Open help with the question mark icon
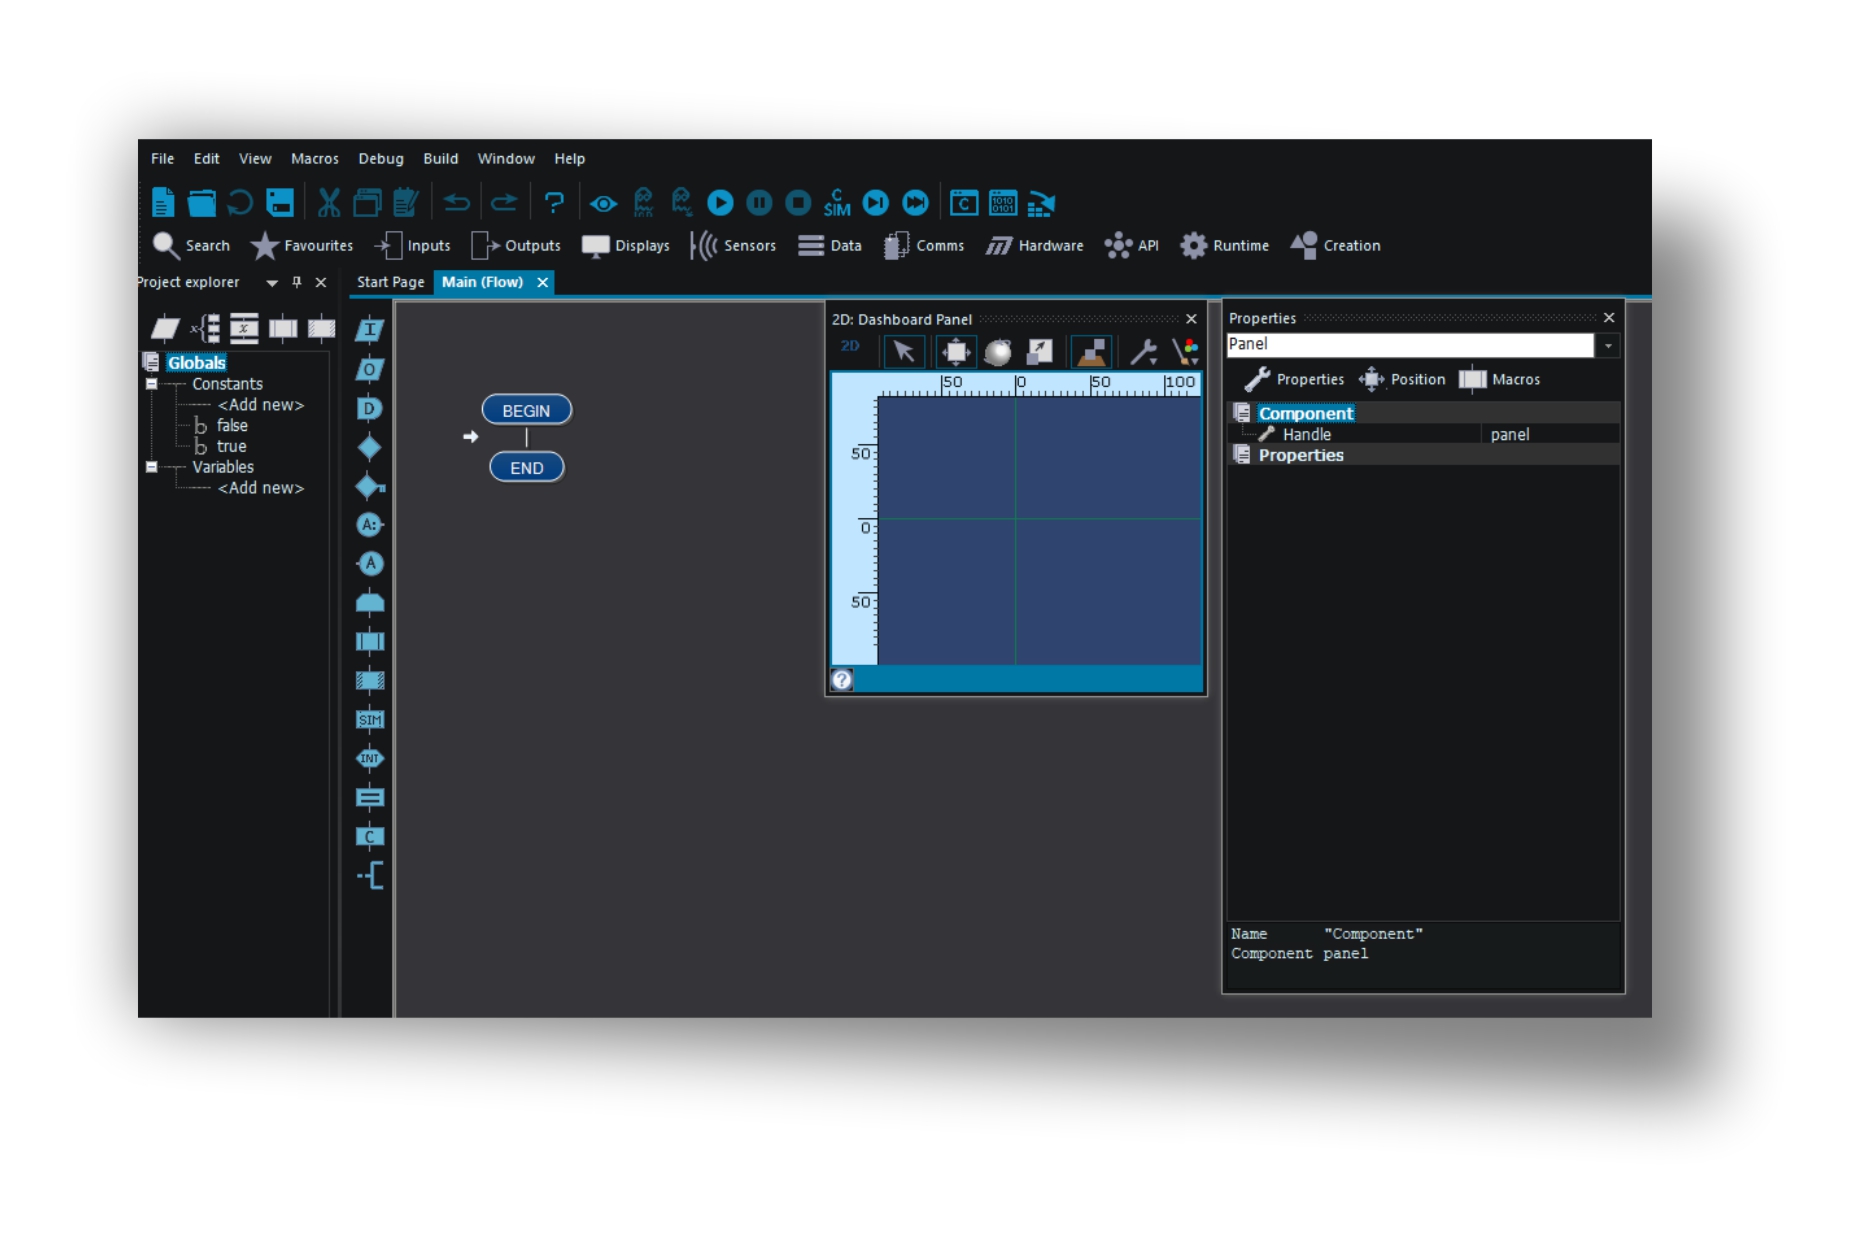This screenshot has width=1852, height=1236. (x=554, y=203)
